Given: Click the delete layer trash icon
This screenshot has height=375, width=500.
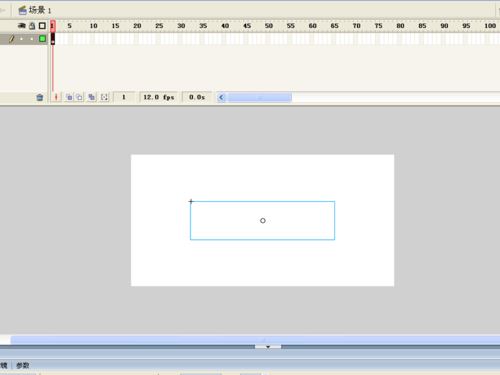Looking at the screenshot, I should click(x=40, y=97).
